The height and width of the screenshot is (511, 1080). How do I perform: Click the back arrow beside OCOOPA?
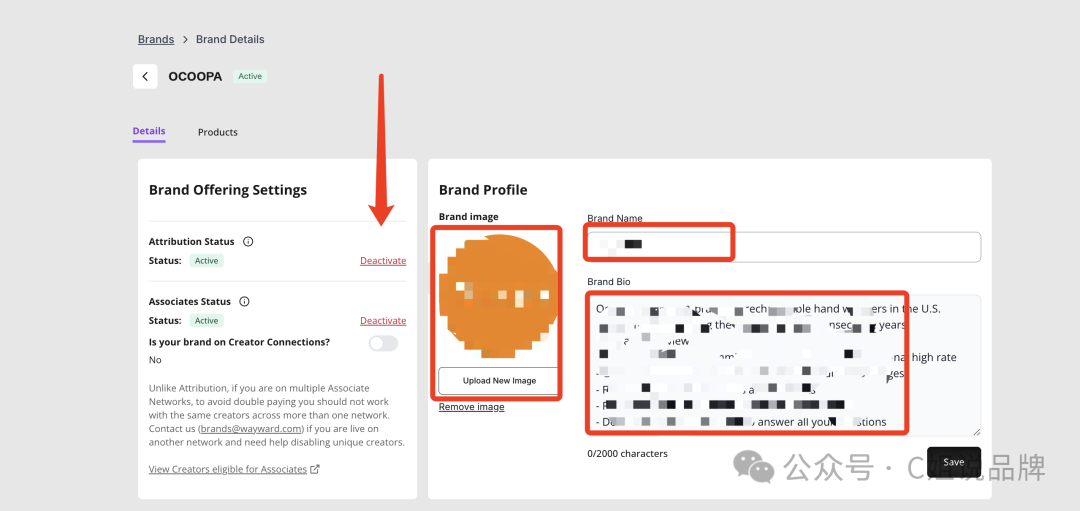(x=145, y=77)
